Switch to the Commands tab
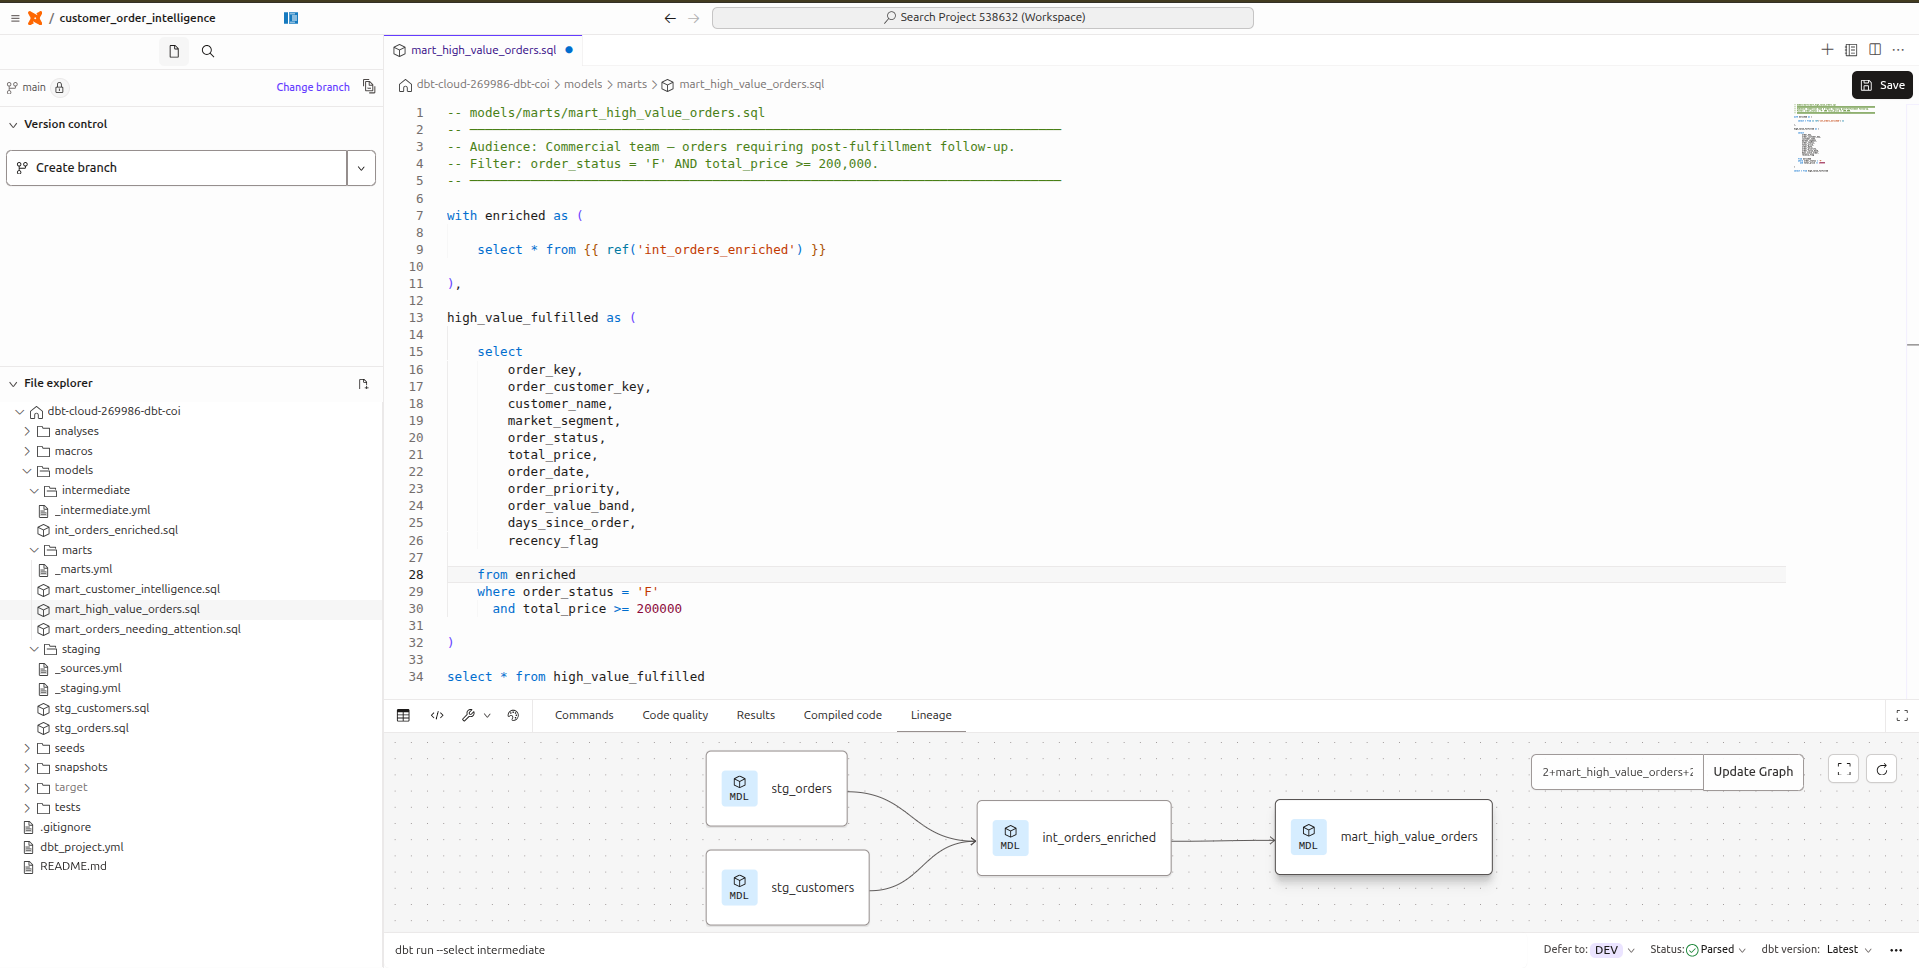 click(584, 715)
